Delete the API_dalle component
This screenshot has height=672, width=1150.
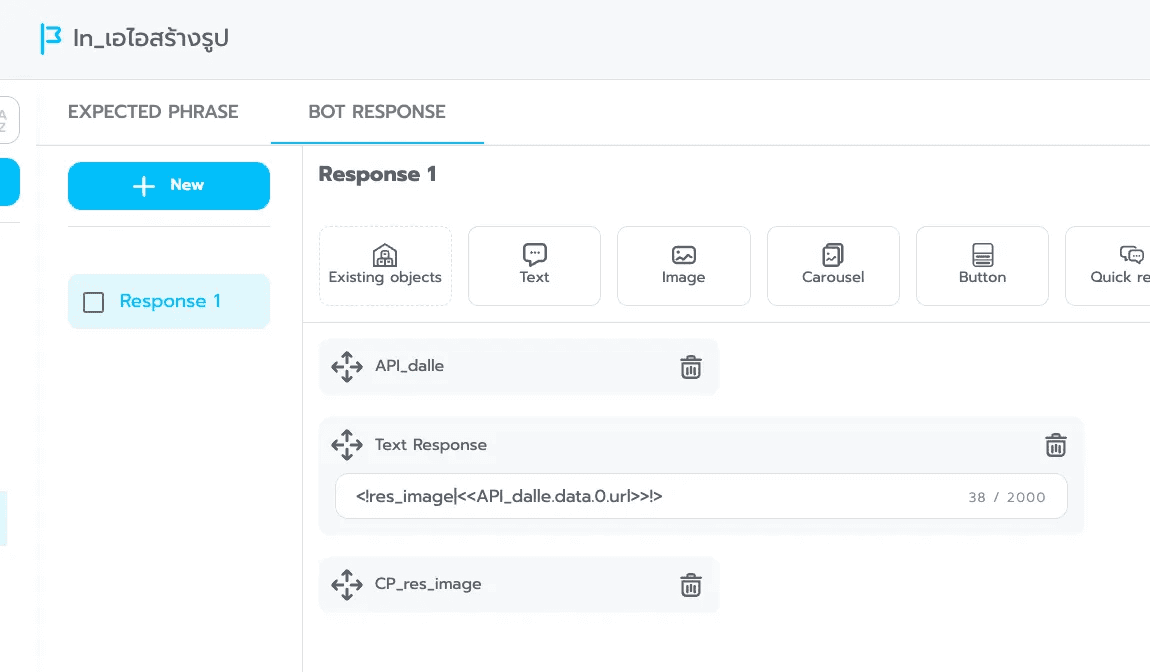click(690, 367)
